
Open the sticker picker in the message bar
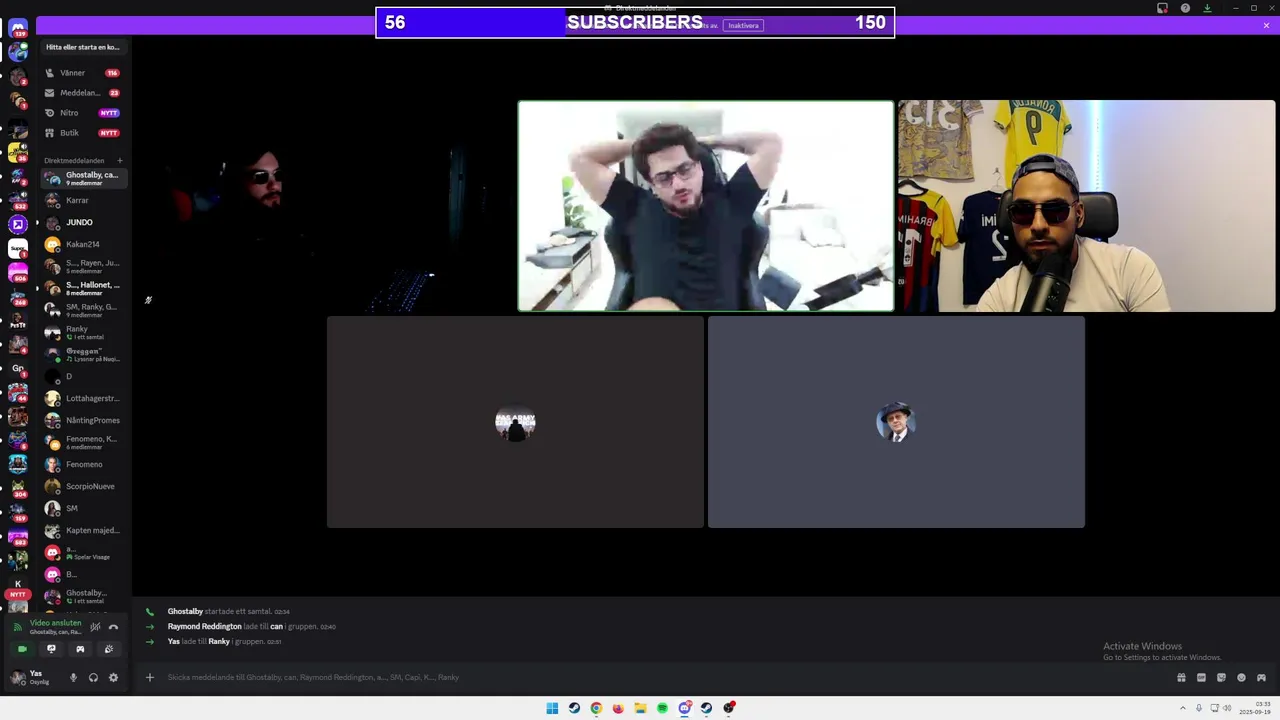[x=1221, y=677]
